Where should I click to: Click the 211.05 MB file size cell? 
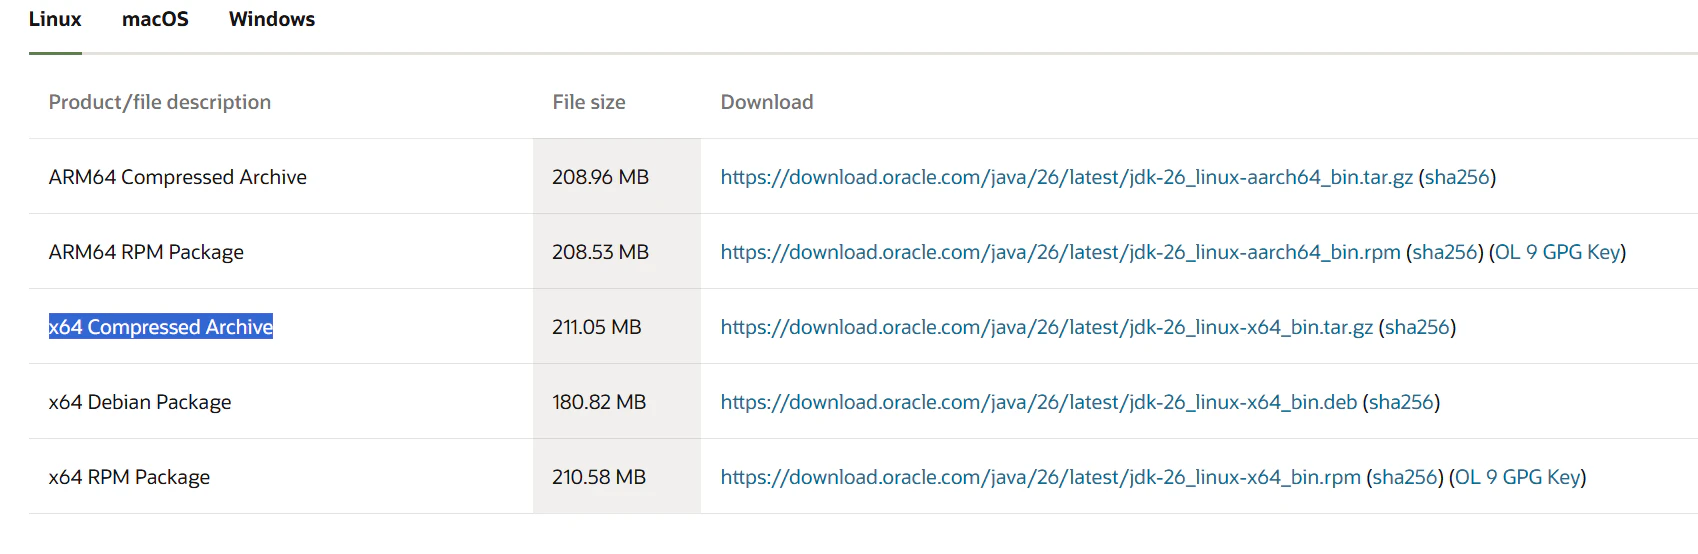coord(616,327)
